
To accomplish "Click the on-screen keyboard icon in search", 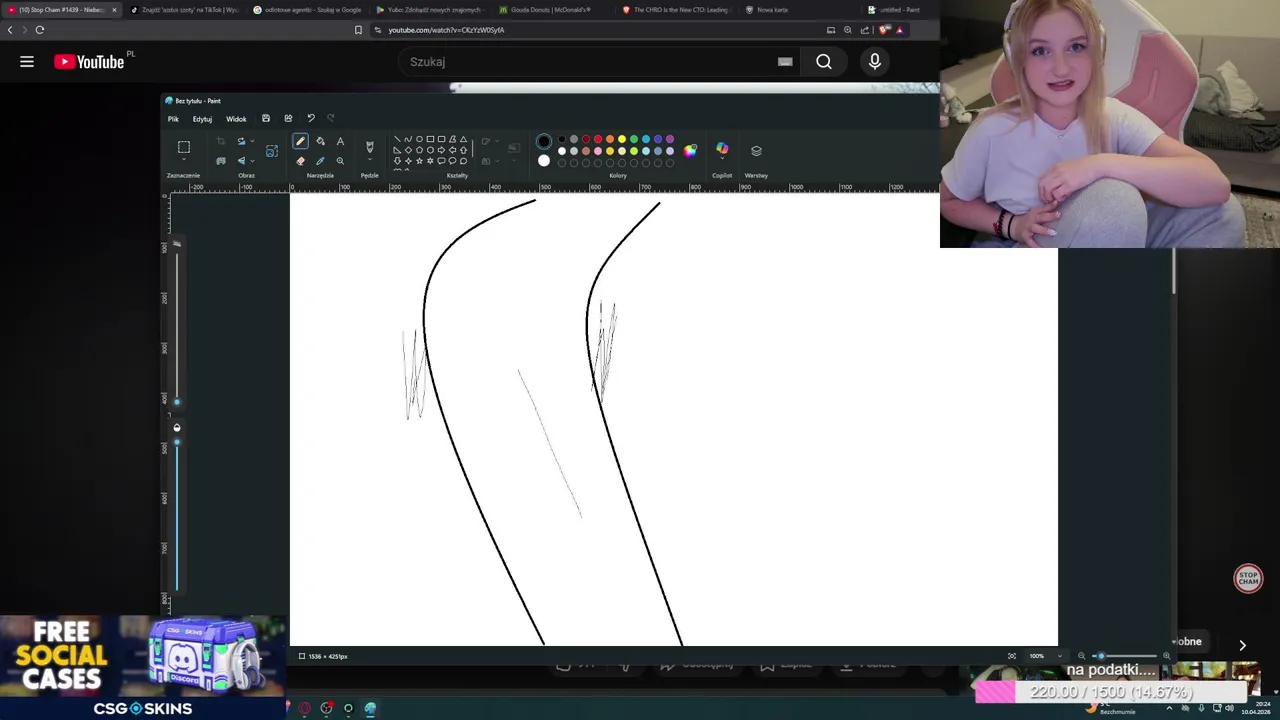I will point(785,62).
